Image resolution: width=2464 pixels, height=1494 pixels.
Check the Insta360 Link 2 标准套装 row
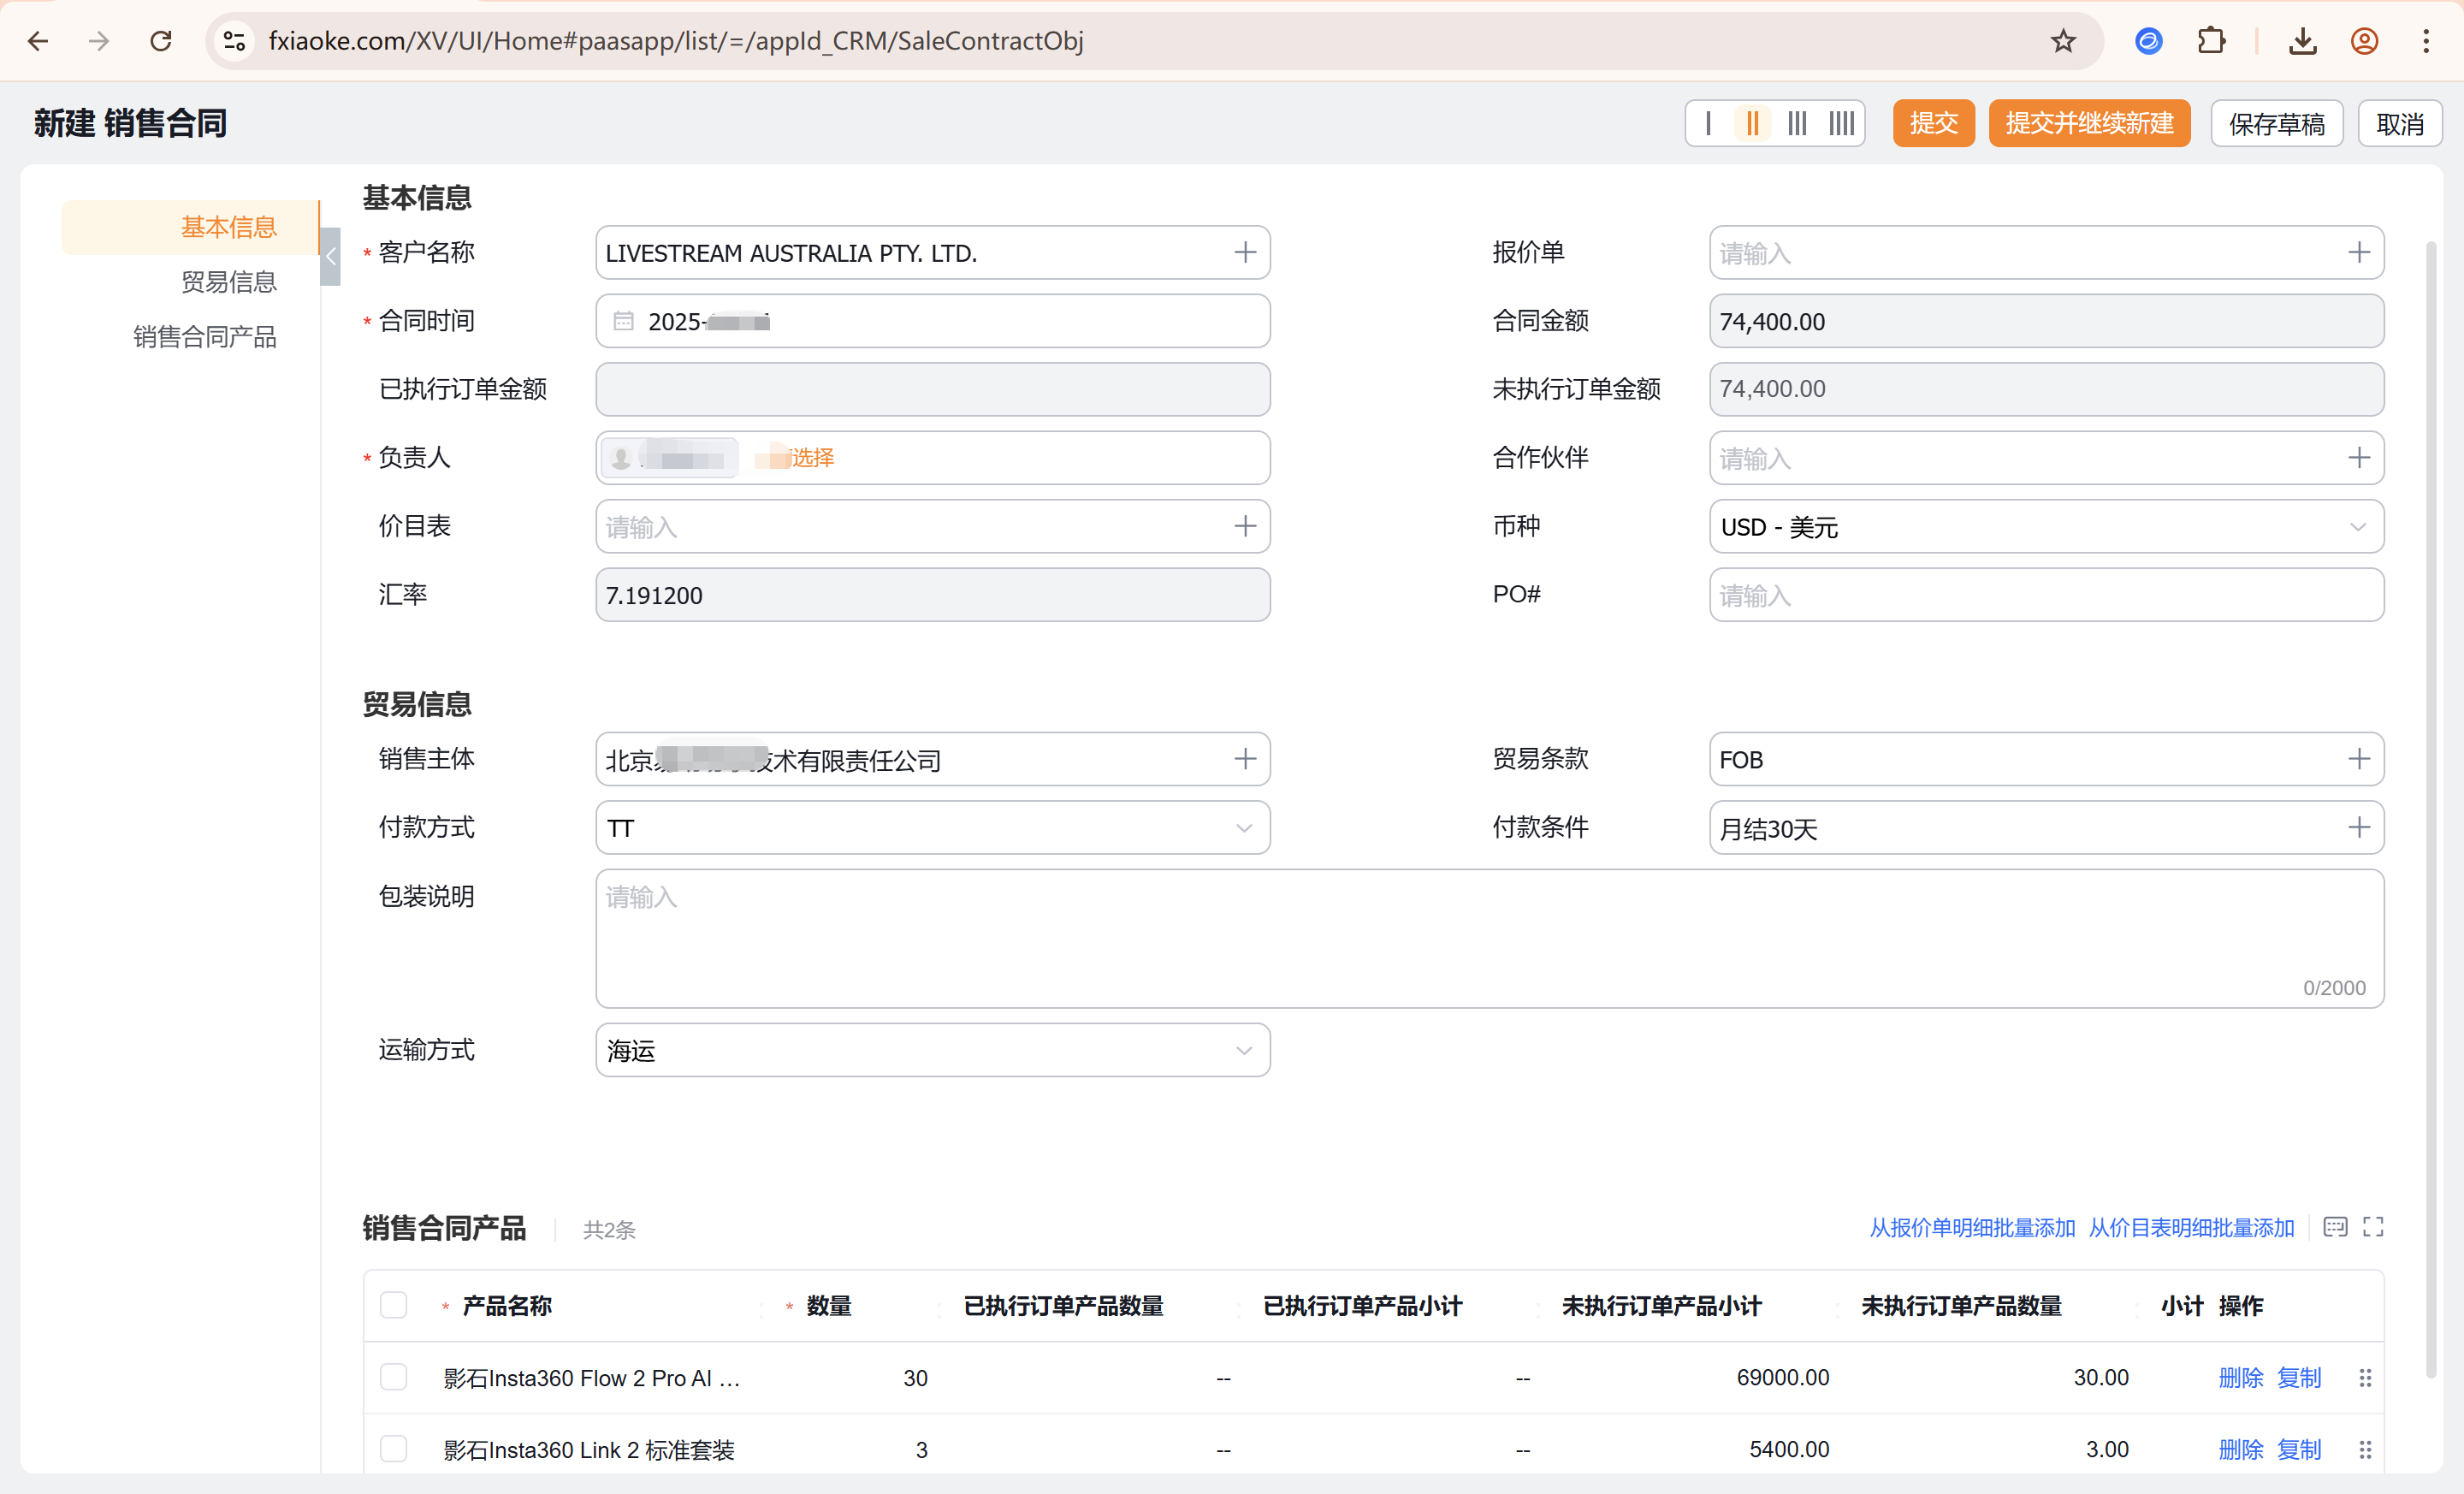click(393, 1449)
